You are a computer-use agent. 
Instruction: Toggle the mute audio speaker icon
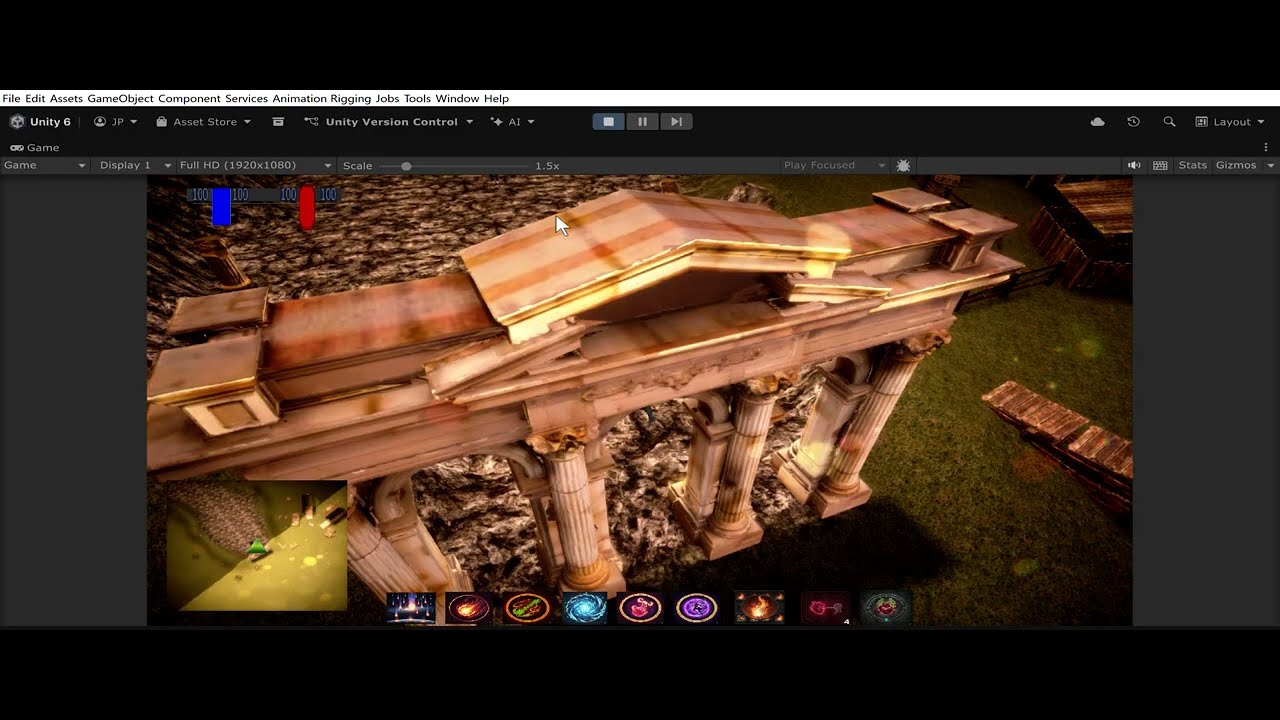tap(1134, 165)
